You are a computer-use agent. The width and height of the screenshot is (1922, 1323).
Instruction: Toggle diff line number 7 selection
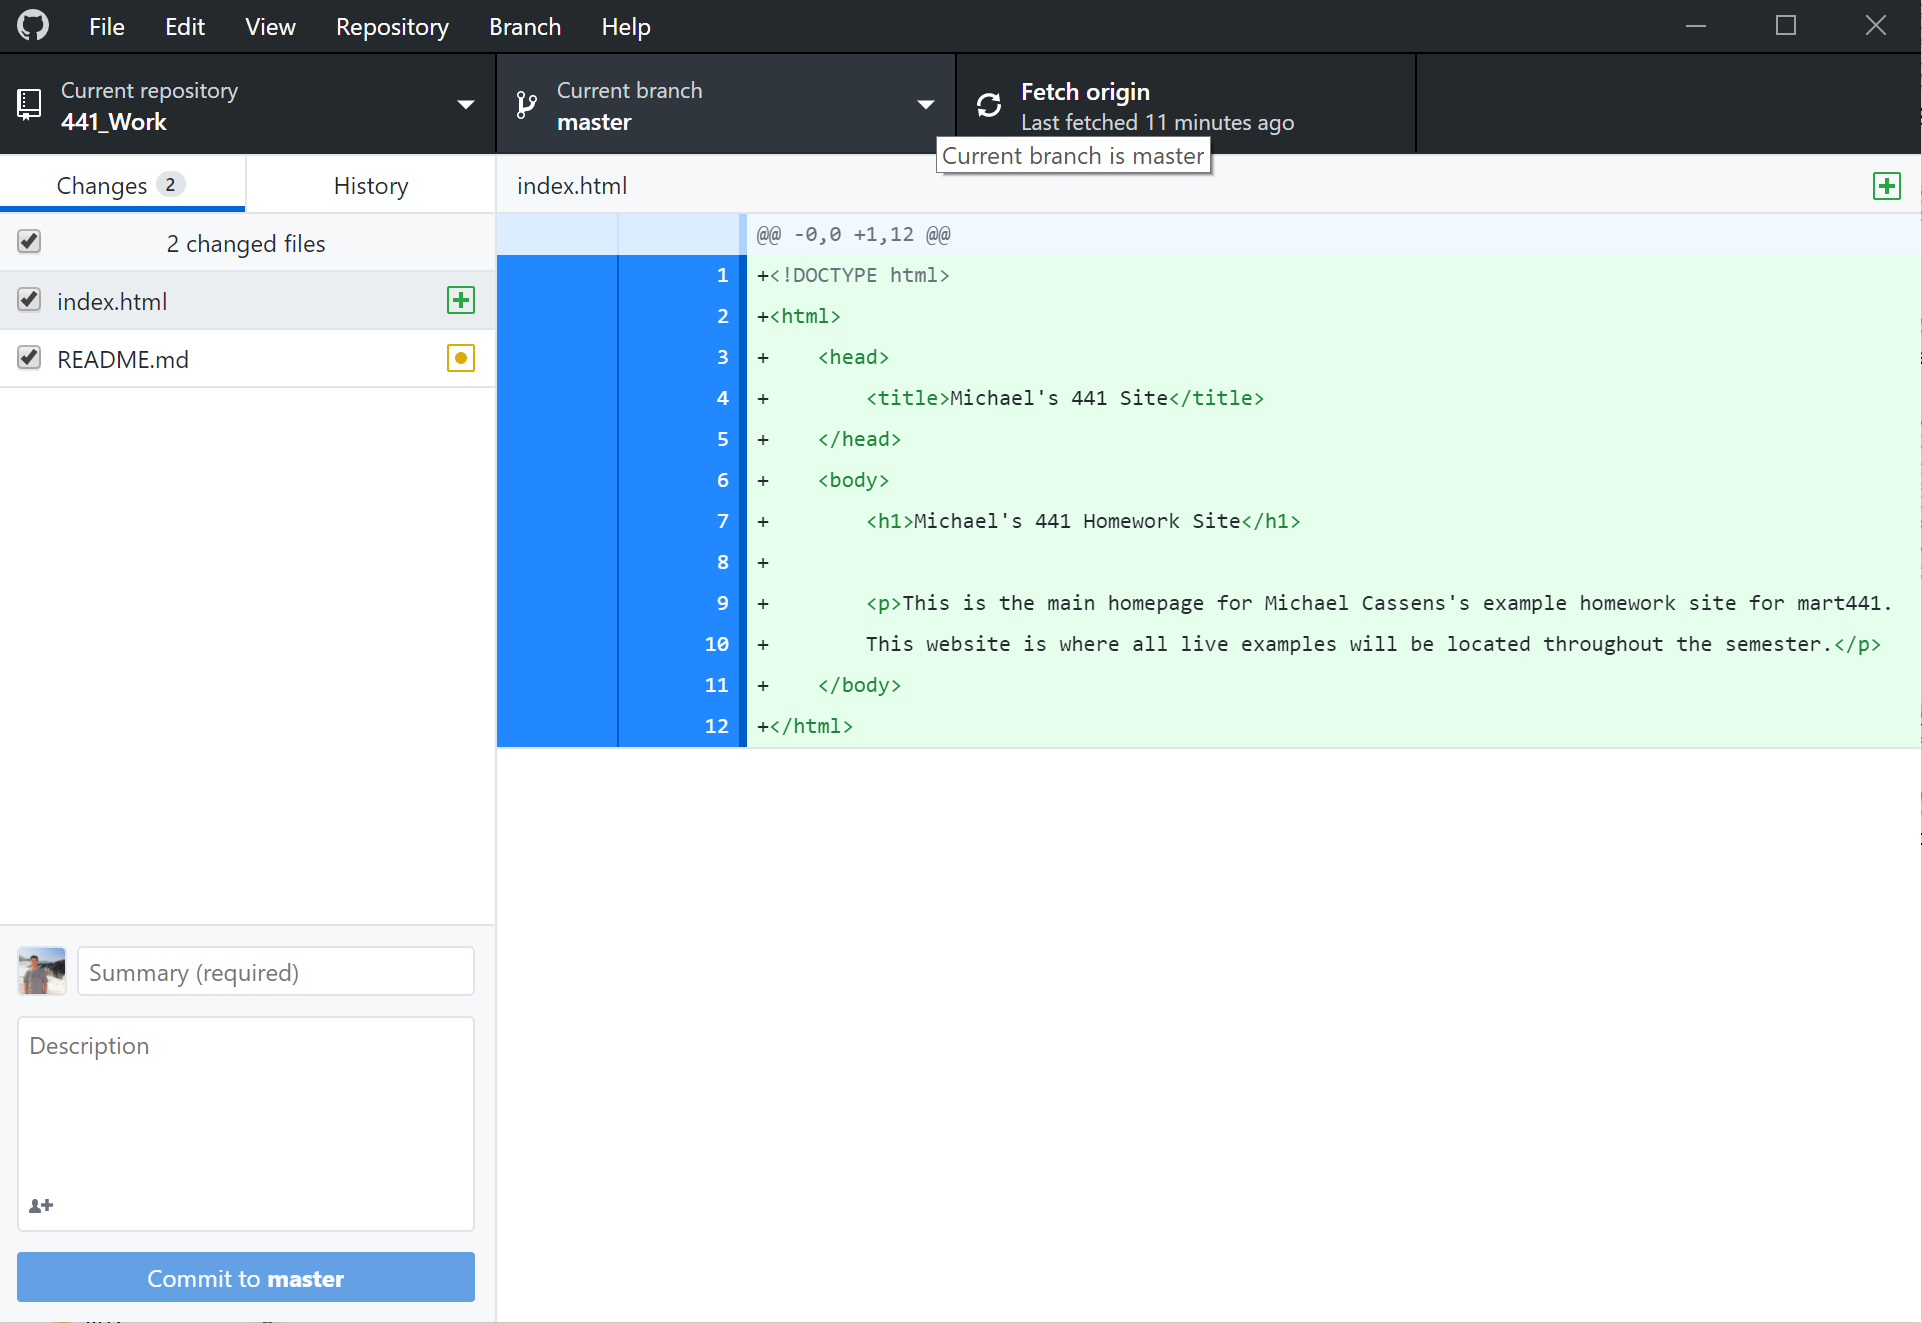coord(722,521)
